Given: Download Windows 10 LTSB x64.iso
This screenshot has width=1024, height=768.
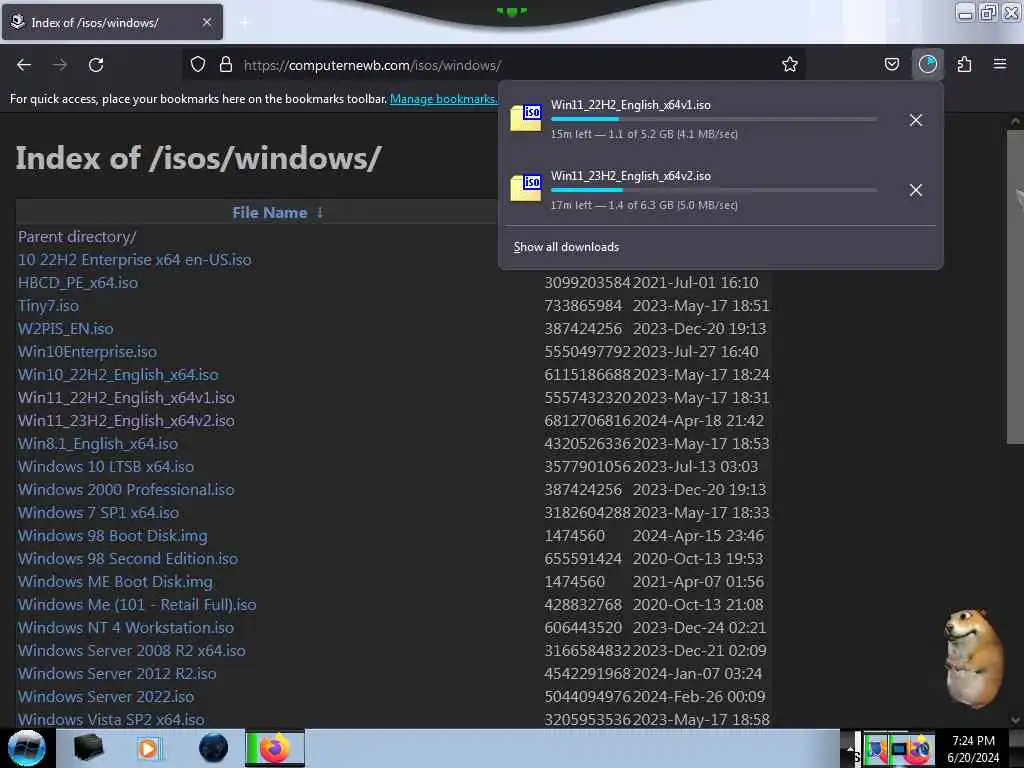Looking at the screenshot, I should click(x=106, y=466).
